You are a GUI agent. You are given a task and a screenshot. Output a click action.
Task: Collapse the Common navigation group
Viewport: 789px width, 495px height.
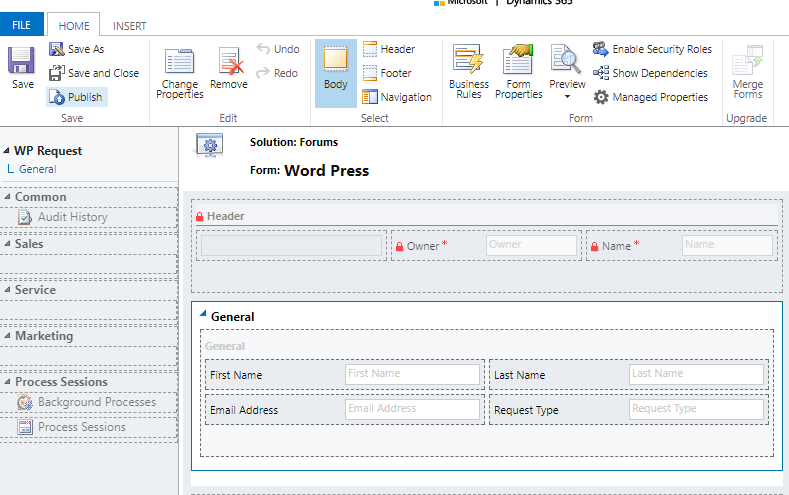(7, 197)
